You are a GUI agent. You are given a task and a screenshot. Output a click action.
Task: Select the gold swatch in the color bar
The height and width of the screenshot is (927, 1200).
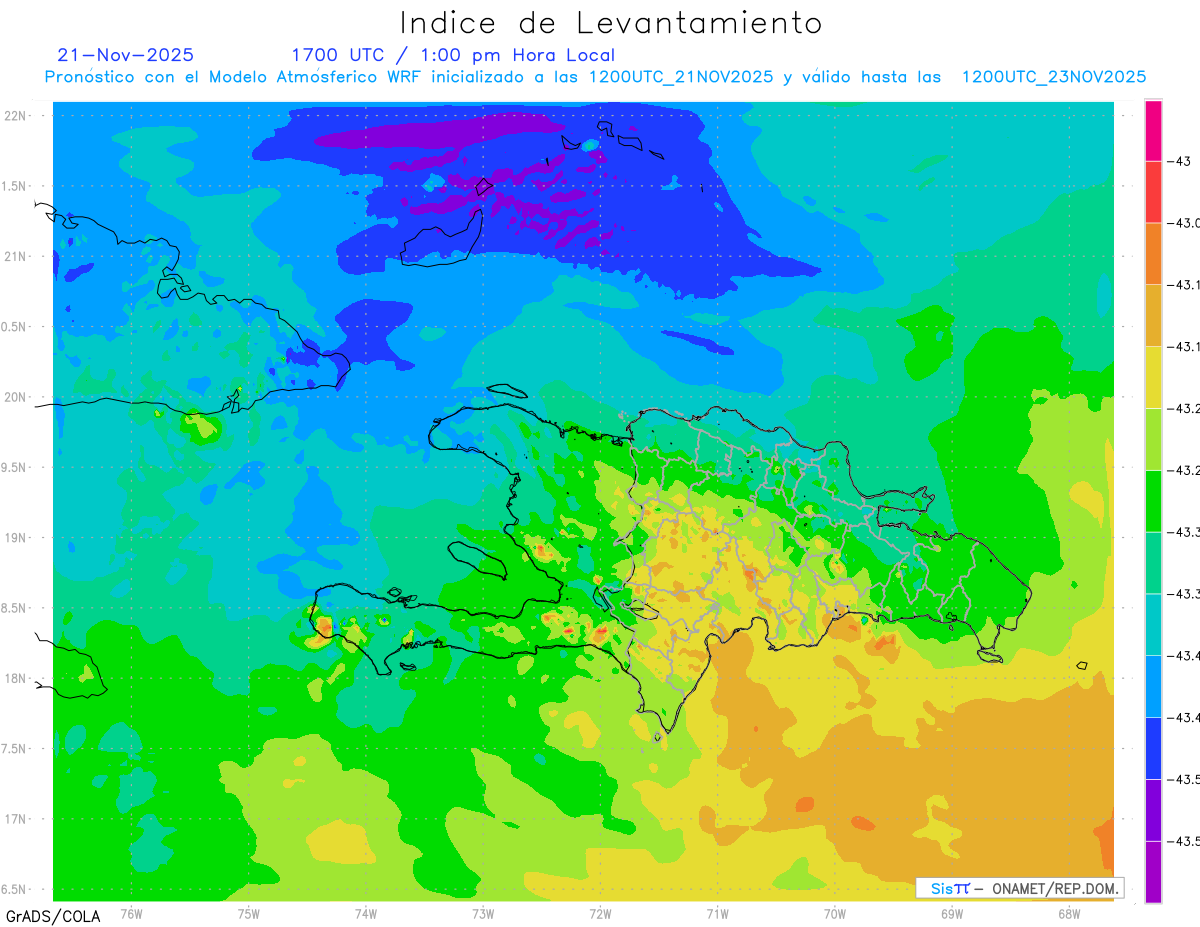point(1153,316)
